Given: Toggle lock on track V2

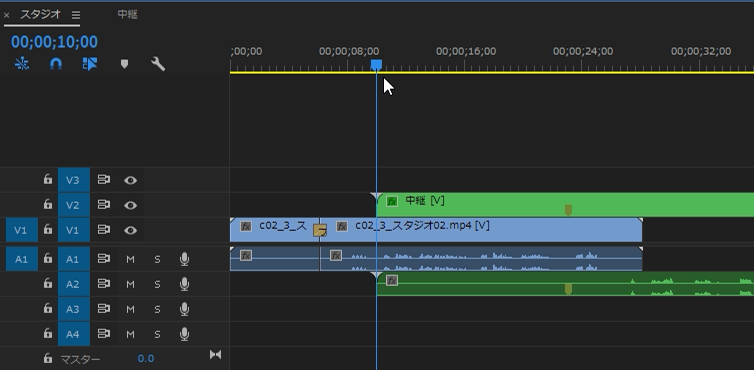Looking at the screenshot, I should [x=48, y=204].
